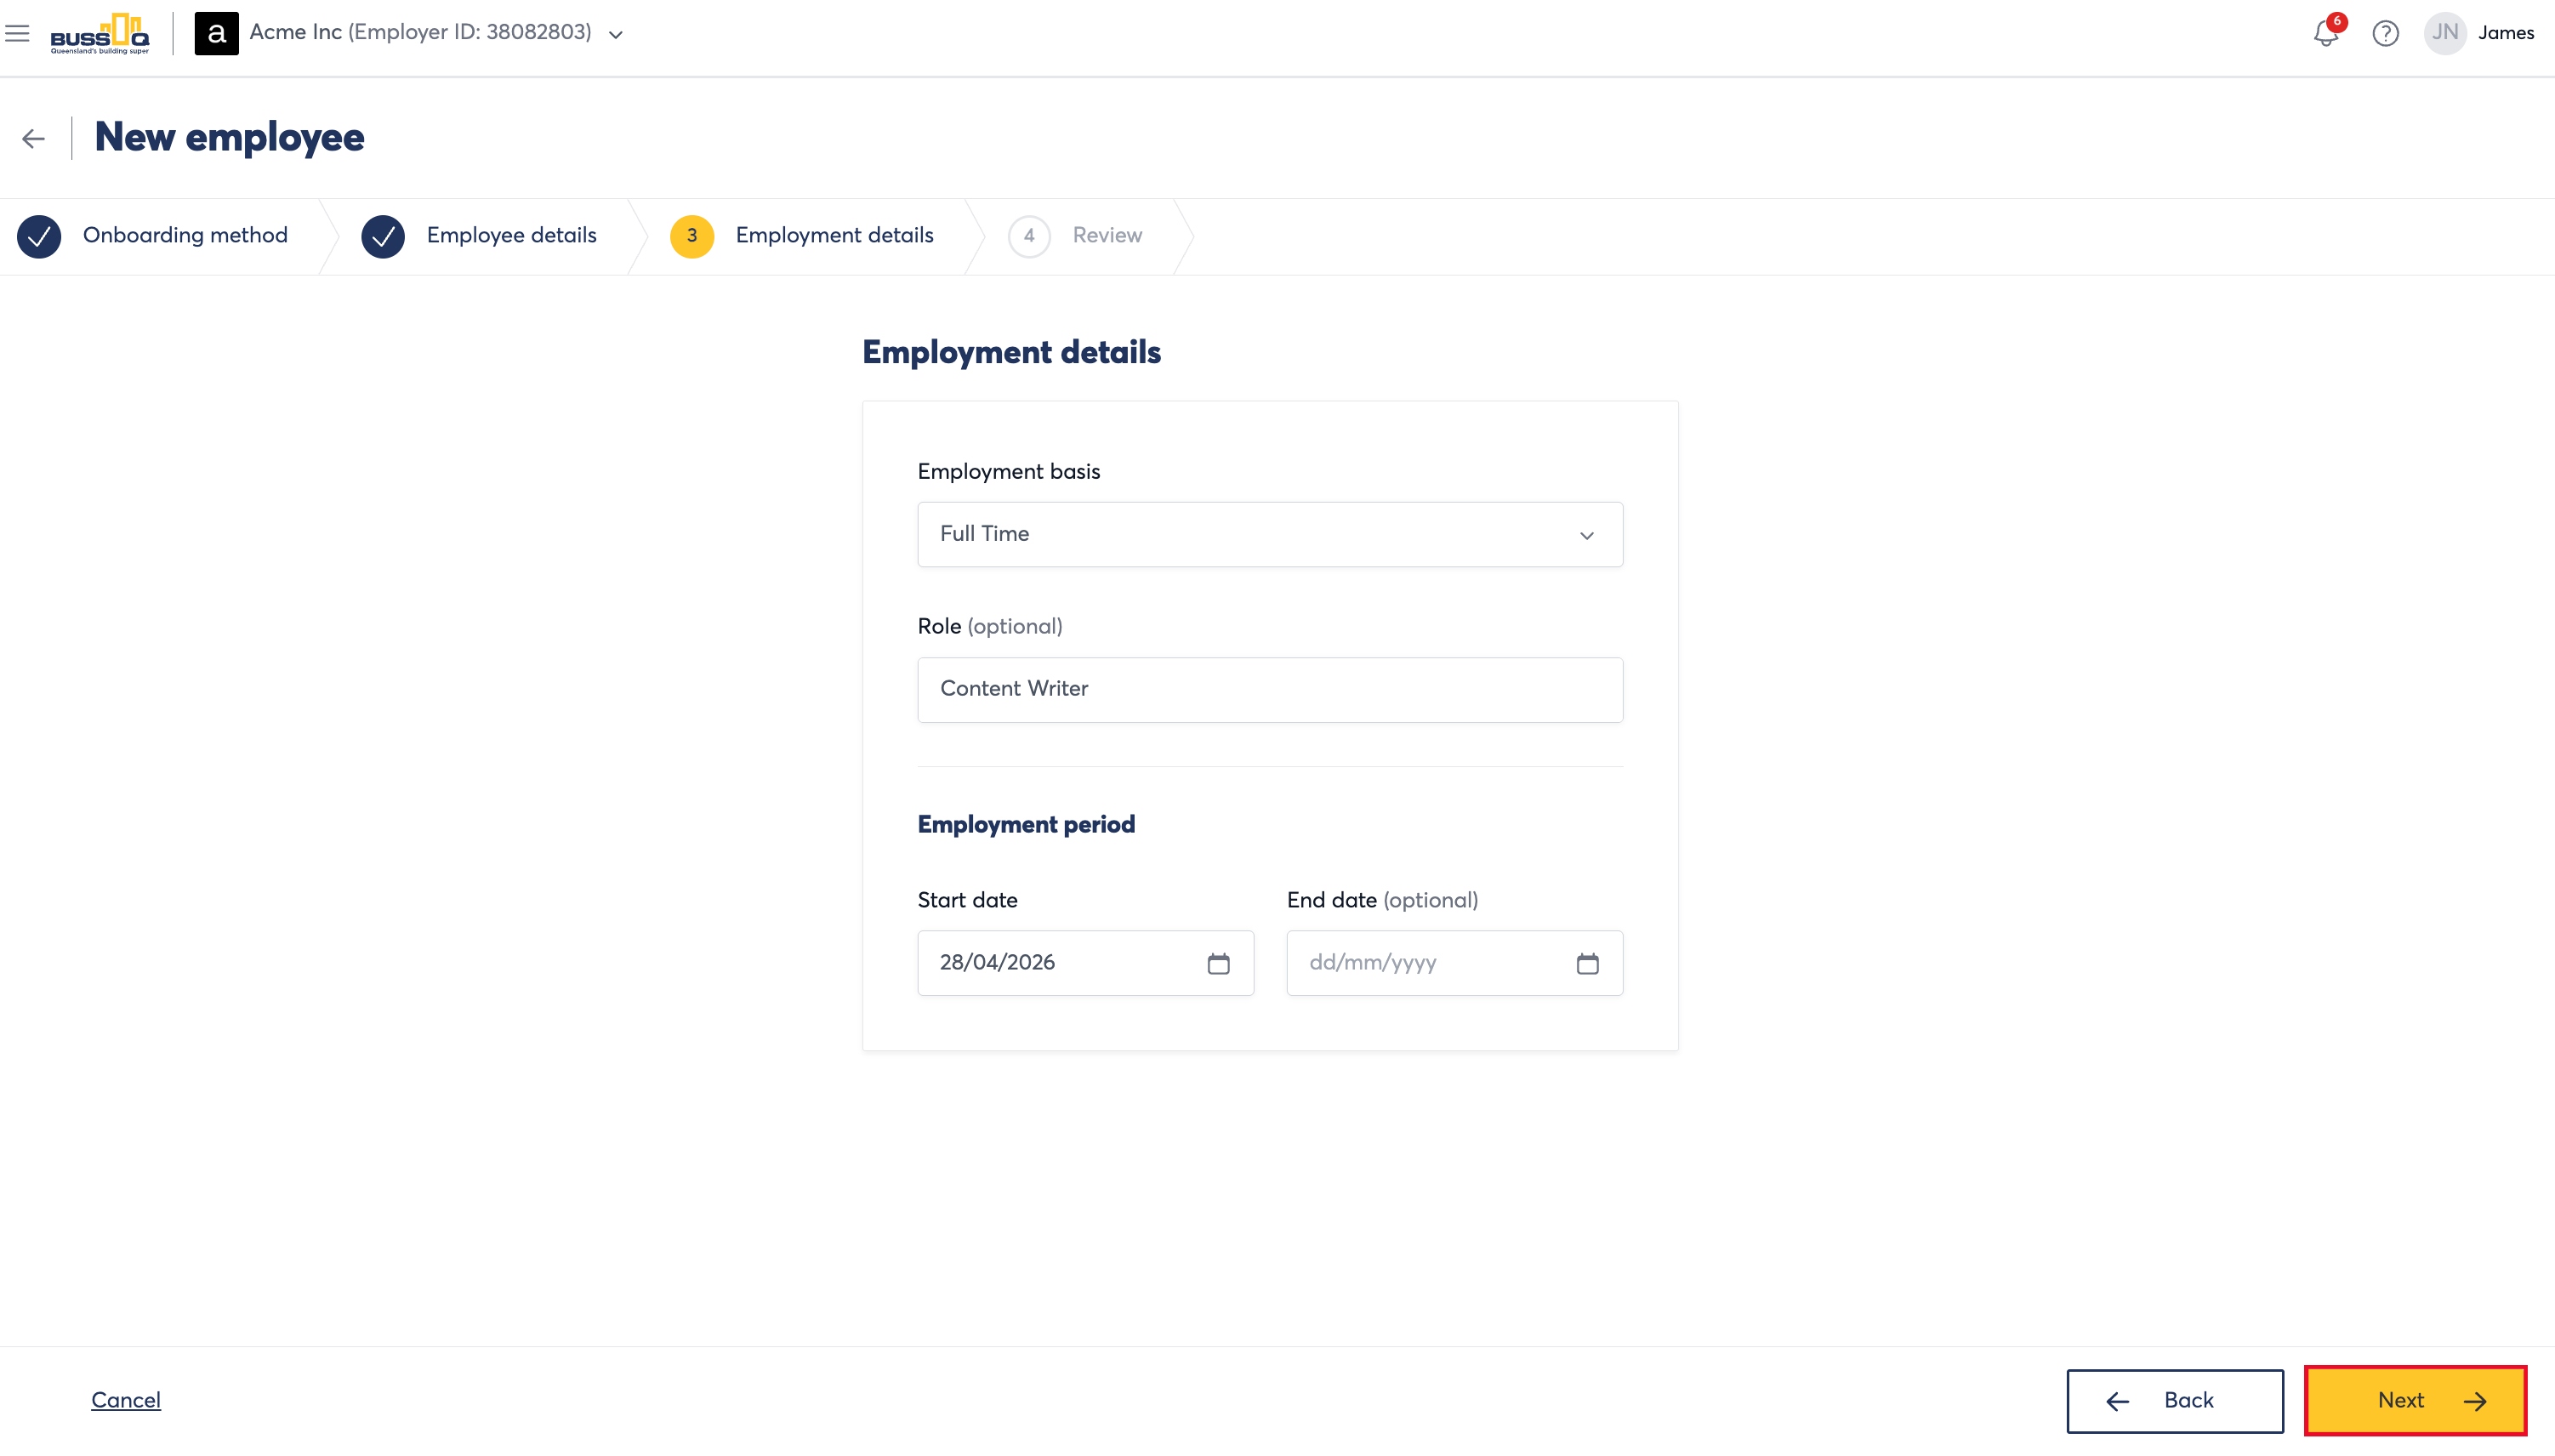
Task: Click the New employee page title
Action: coord(229,137)
